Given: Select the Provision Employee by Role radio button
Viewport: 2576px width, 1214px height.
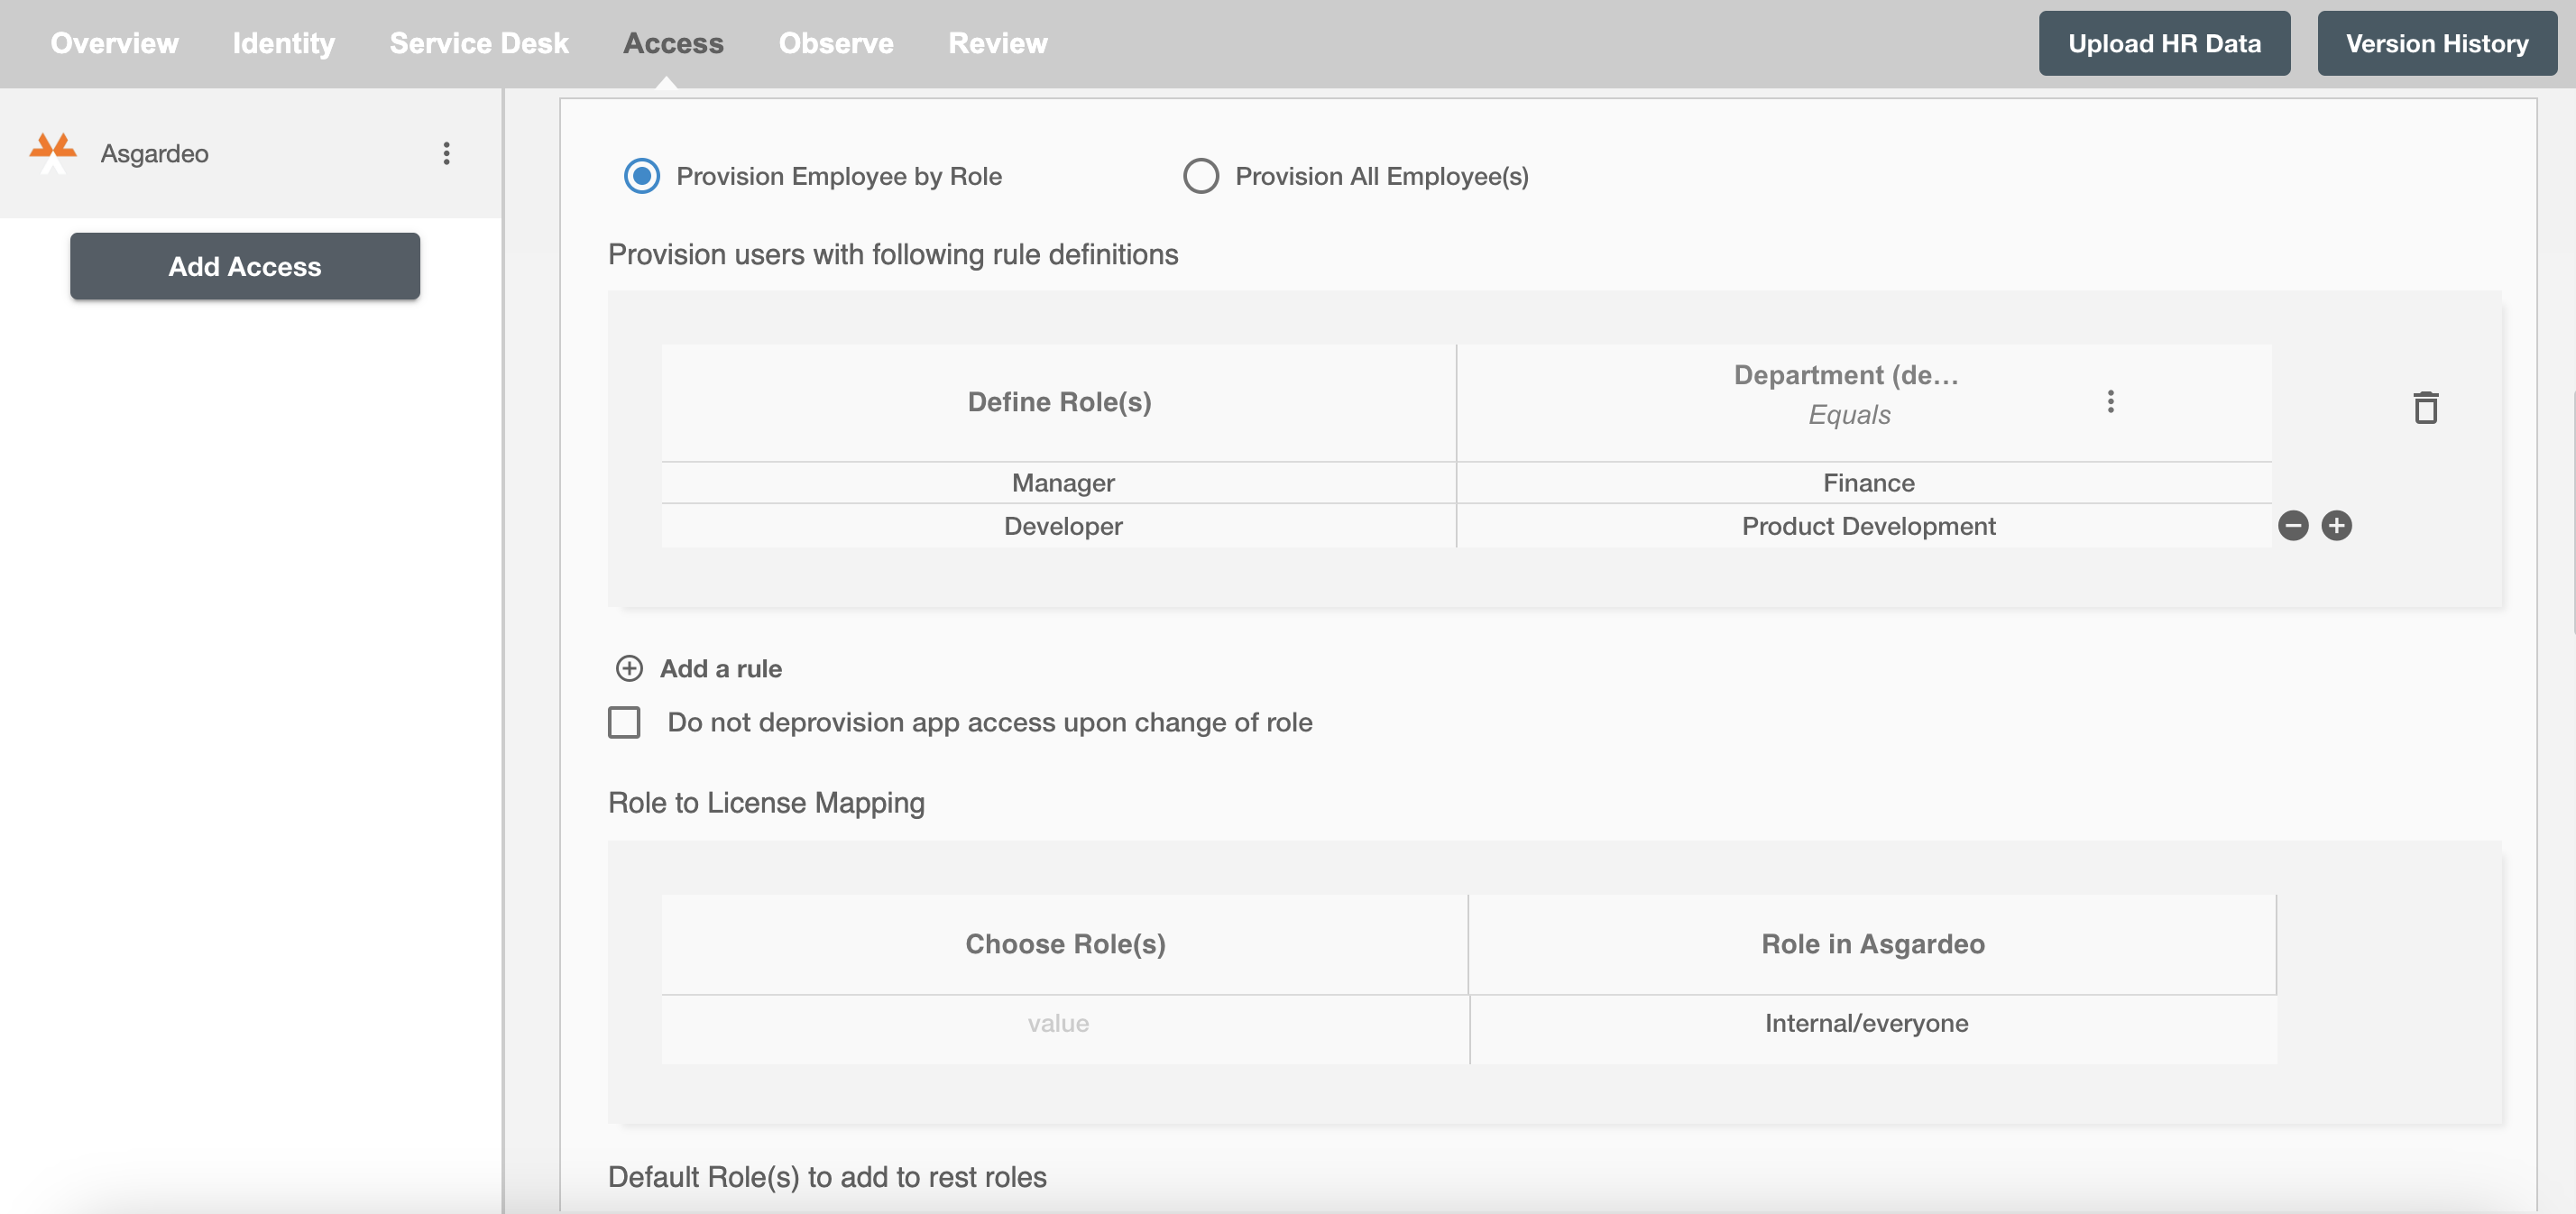Looking at the screenshot, I should pos(642,172).
